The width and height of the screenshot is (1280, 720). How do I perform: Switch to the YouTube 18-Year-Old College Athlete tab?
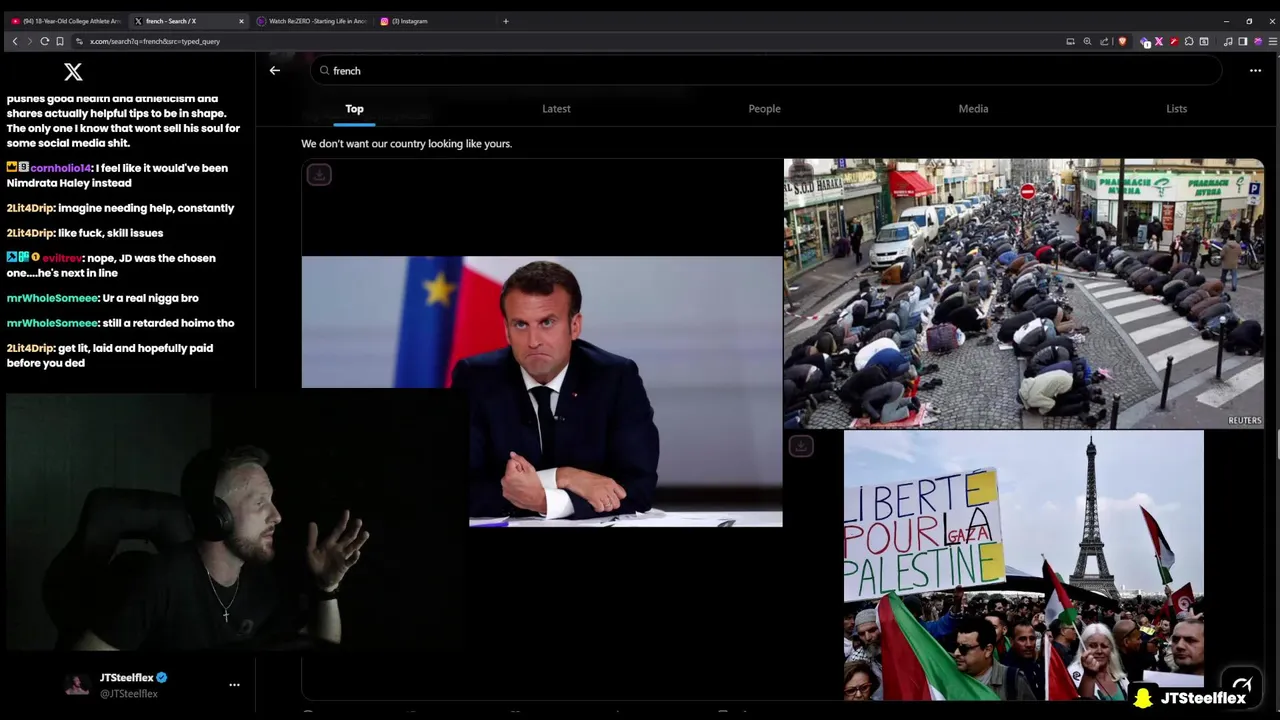66,21
